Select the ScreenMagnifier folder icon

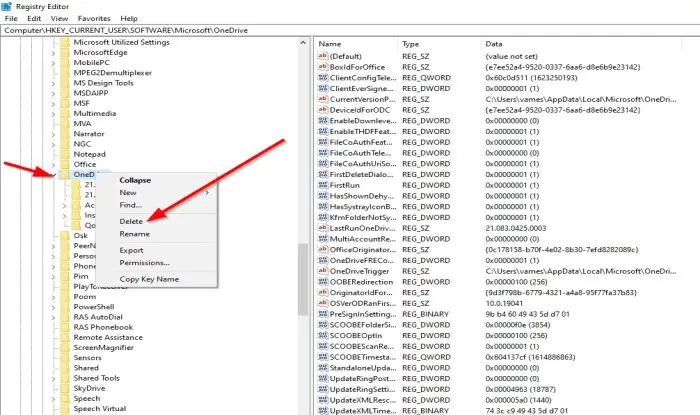(x=65, y=348)
